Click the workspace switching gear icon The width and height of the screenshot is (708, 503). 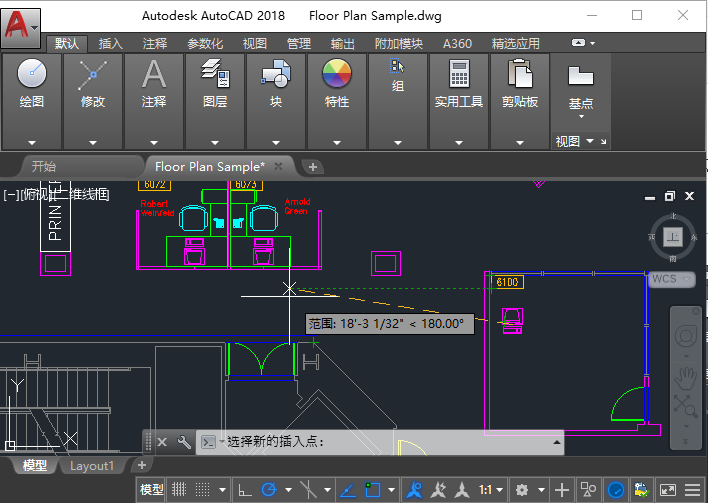pyautogui.click(x=522, y=490)
